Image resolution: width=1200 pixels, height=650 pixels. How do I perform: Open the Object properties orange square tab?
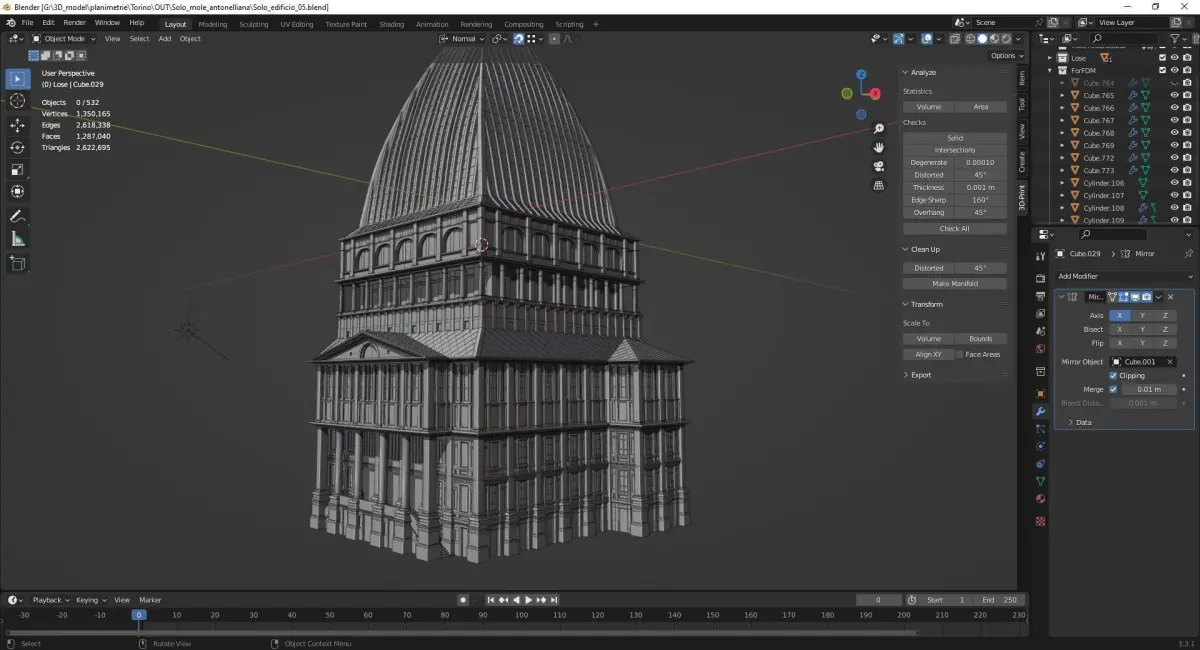point(1040,393)
